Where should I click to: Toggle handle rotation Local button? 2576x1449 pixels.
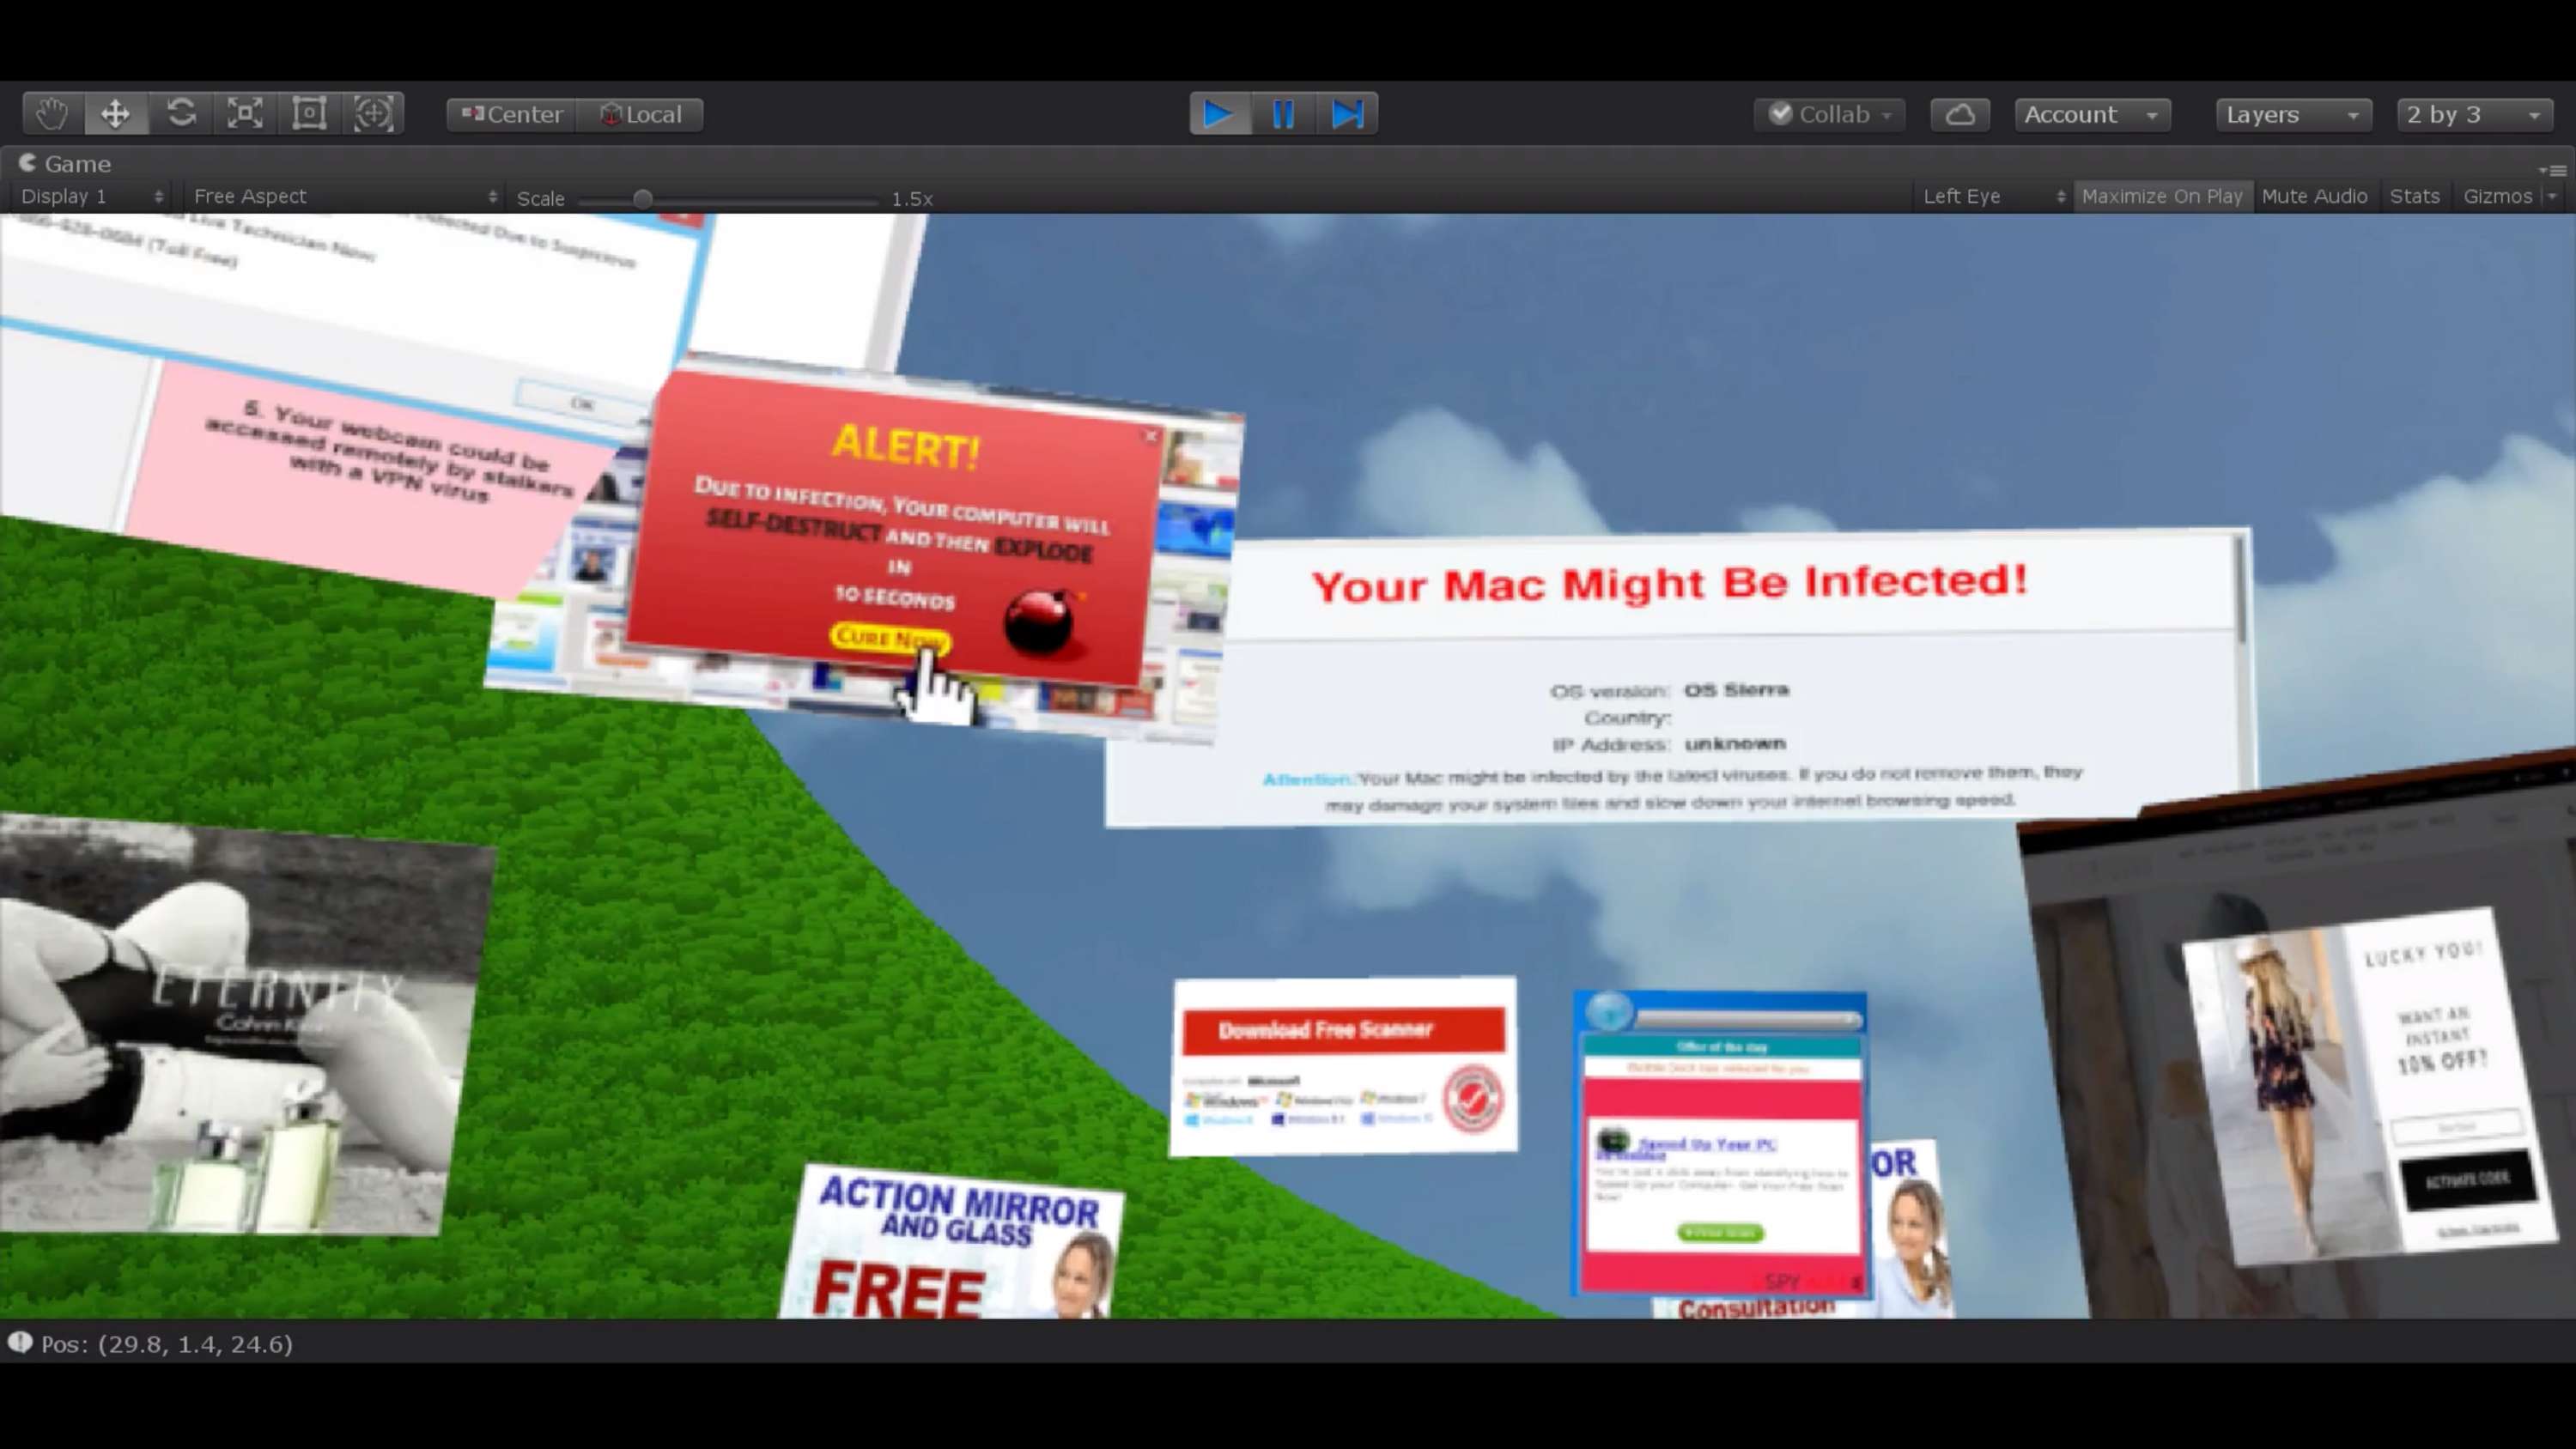[x=641, y=115]
